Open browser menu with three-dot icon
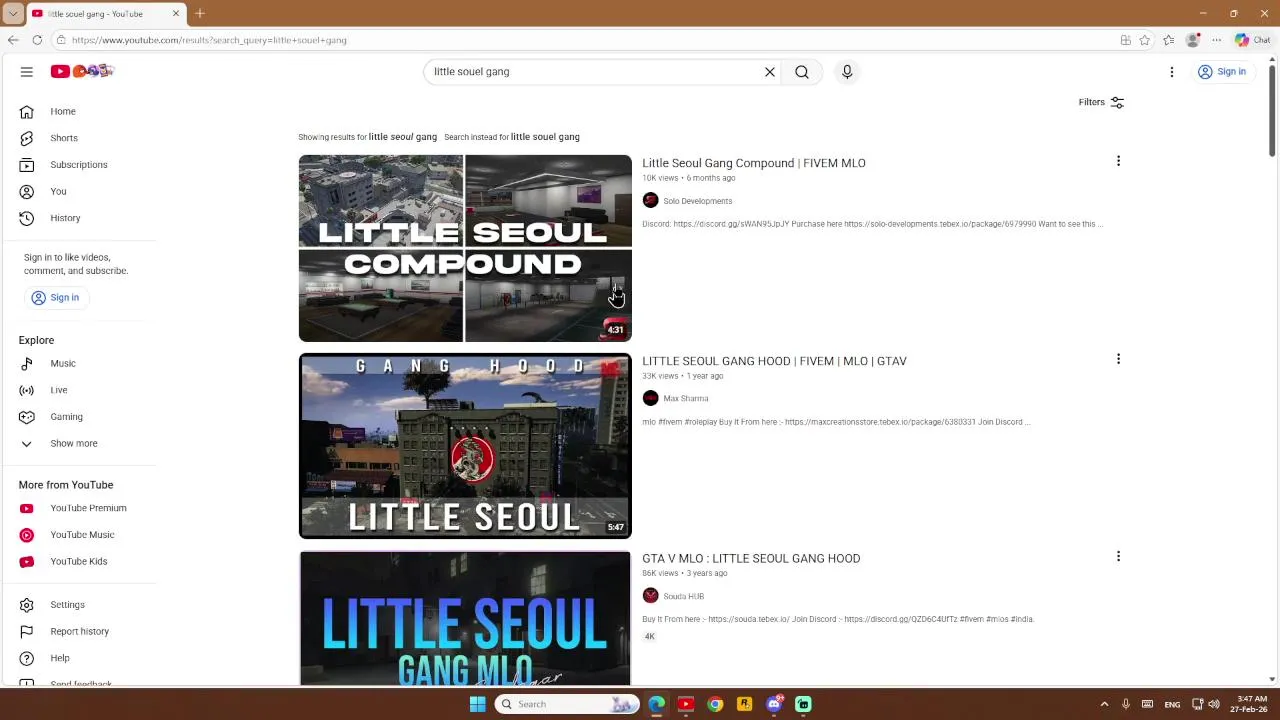 coord(1216,40)
